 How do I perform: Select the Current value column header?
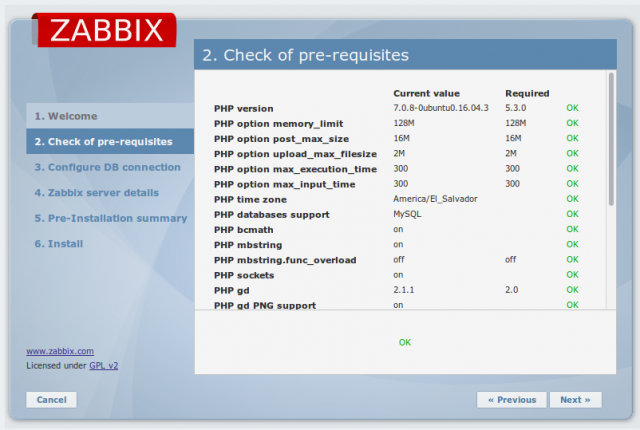tap(427, 93)
